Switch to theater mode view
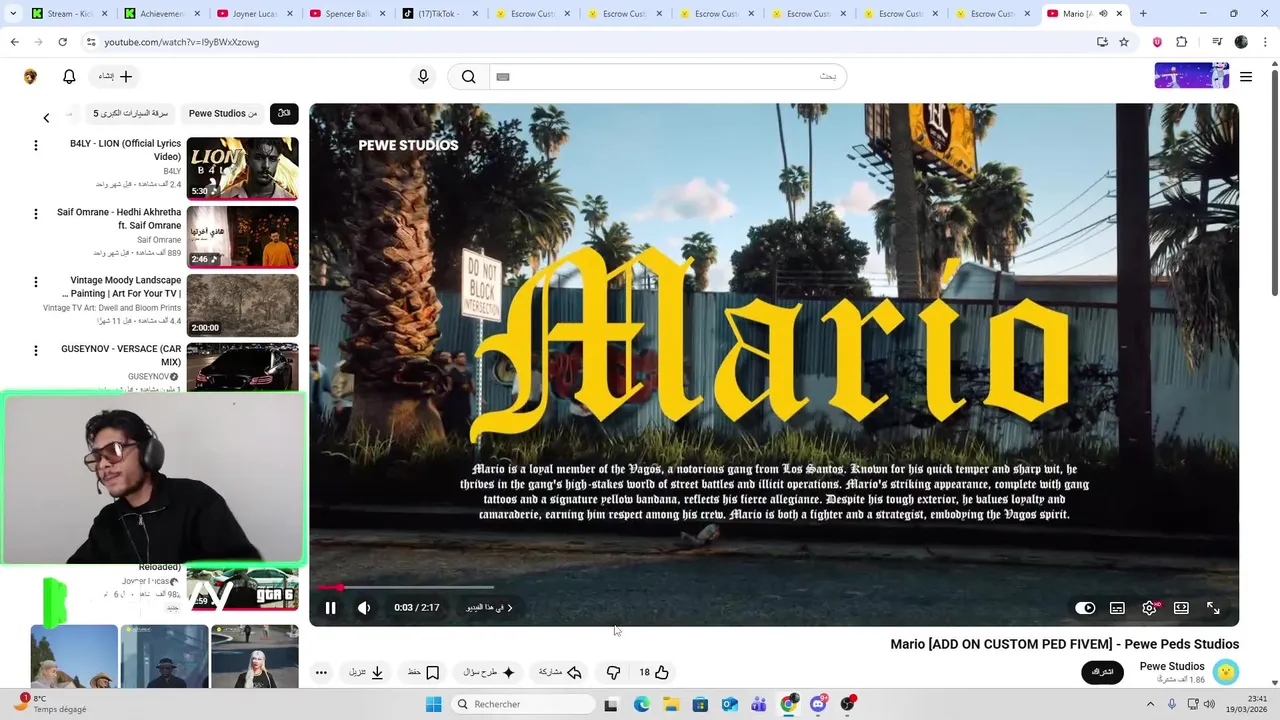Viewport: 1280px width, 720px height. (x=1181, y=608)
